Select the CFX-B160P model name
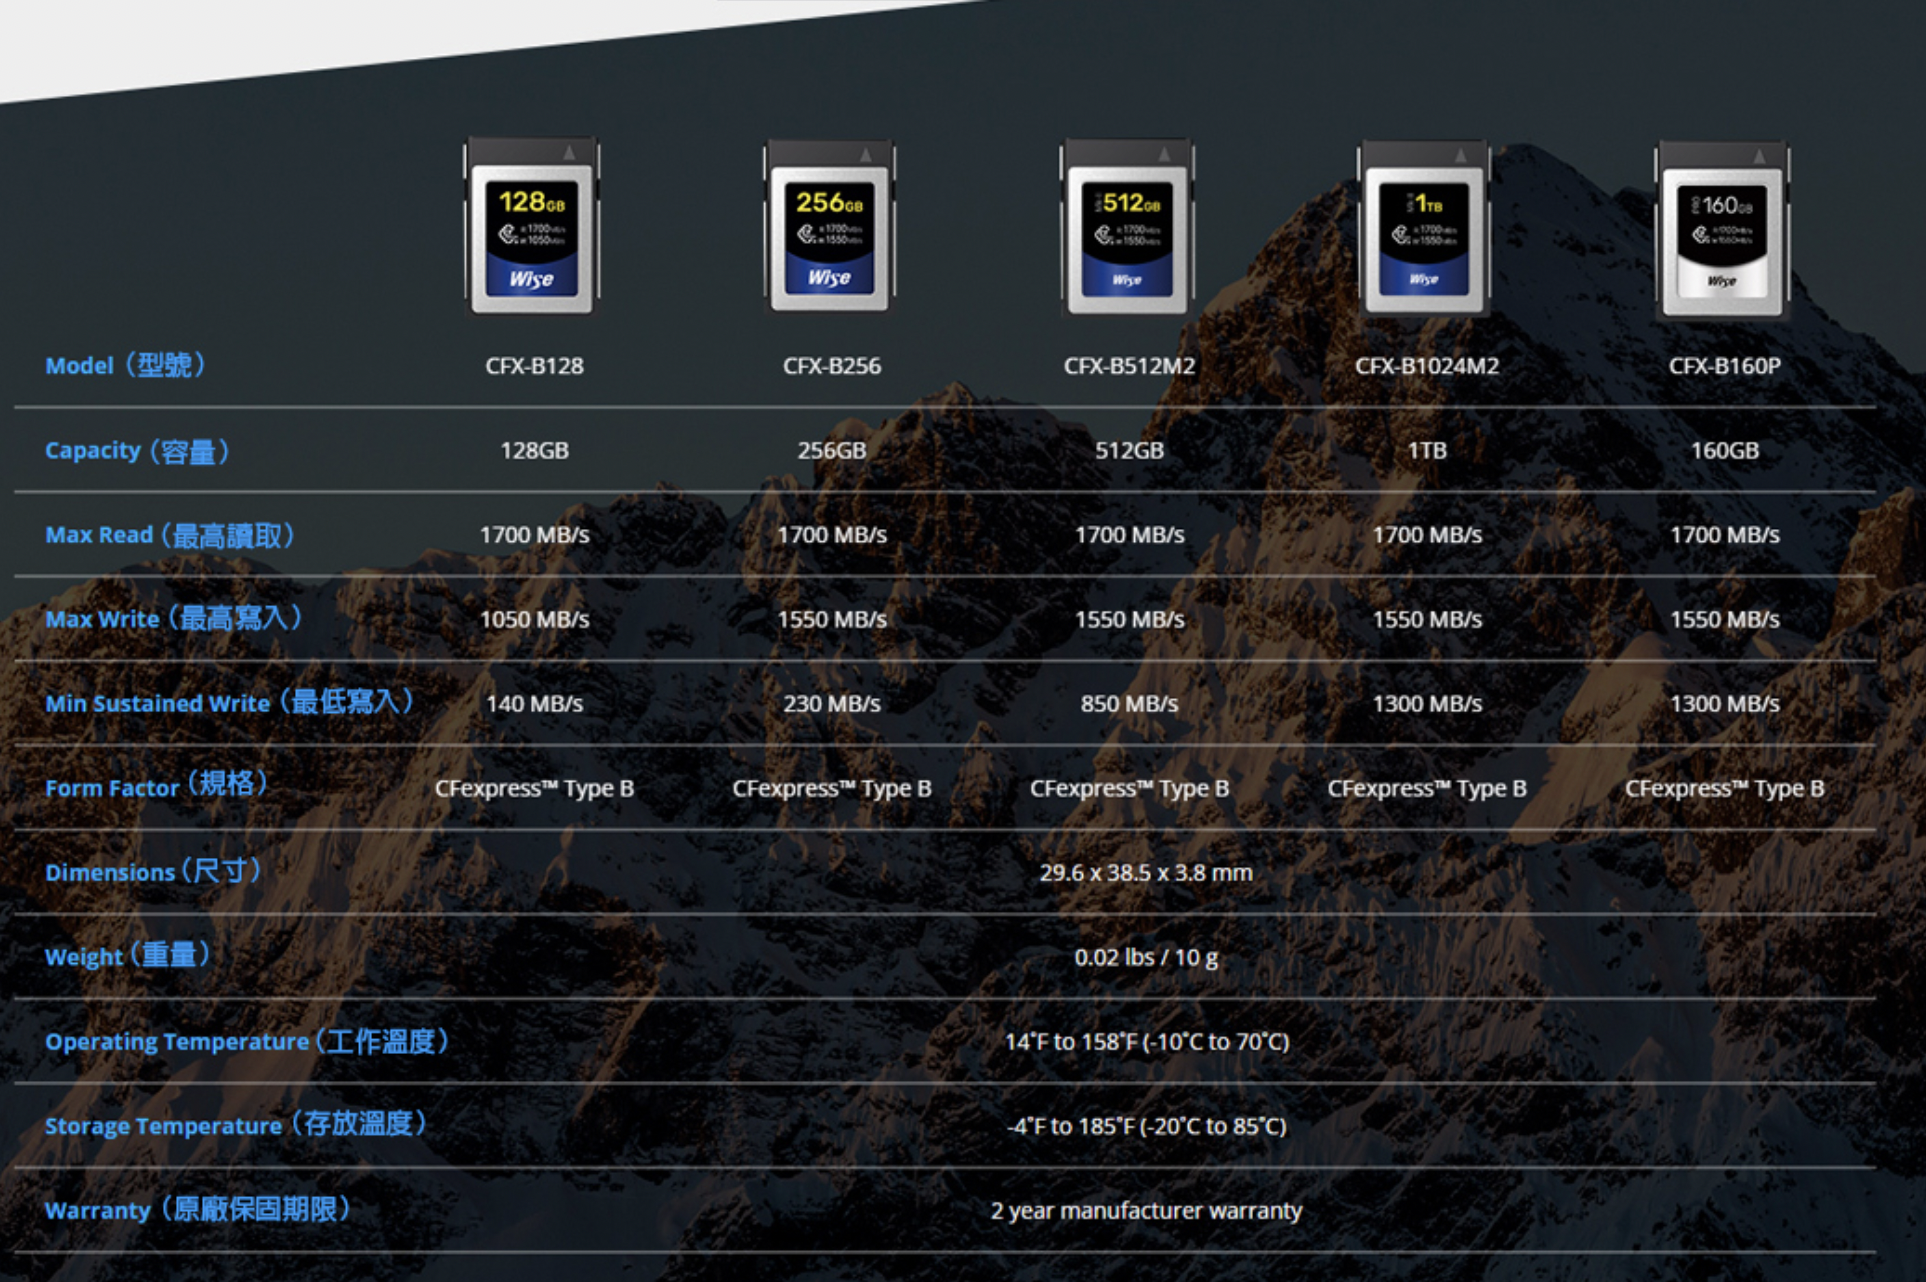The image size is (1926, 1282). click(1724, 366)
